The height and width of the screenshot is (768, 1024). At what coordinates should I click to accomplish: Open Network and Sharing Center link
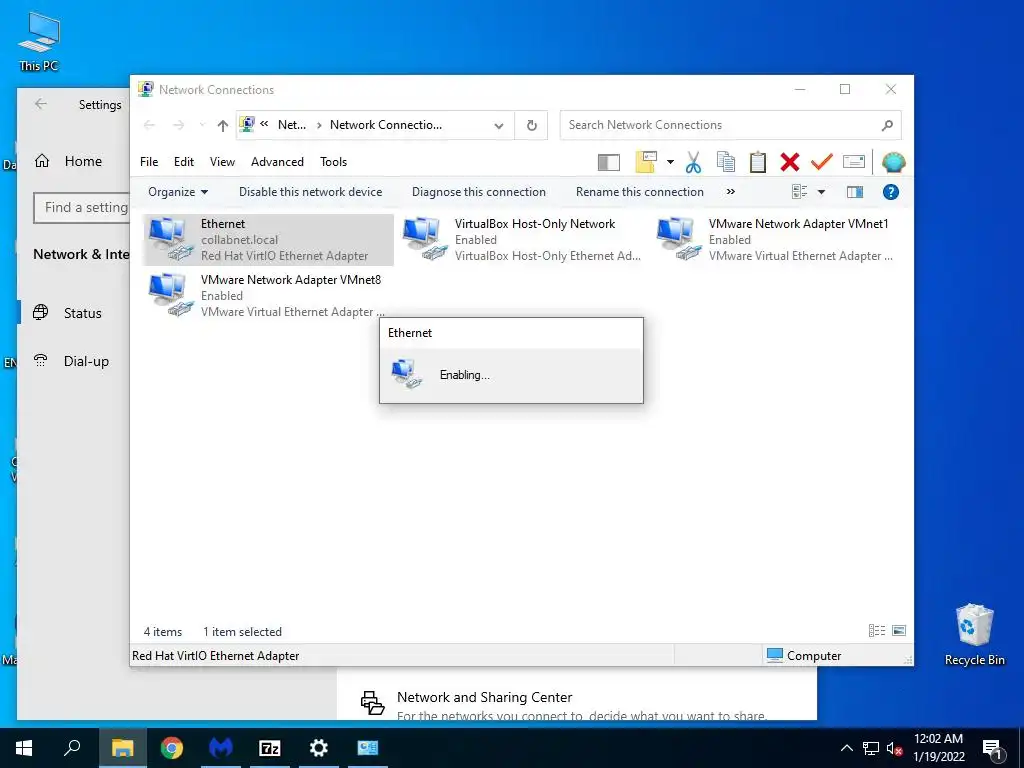coord(485,697)
